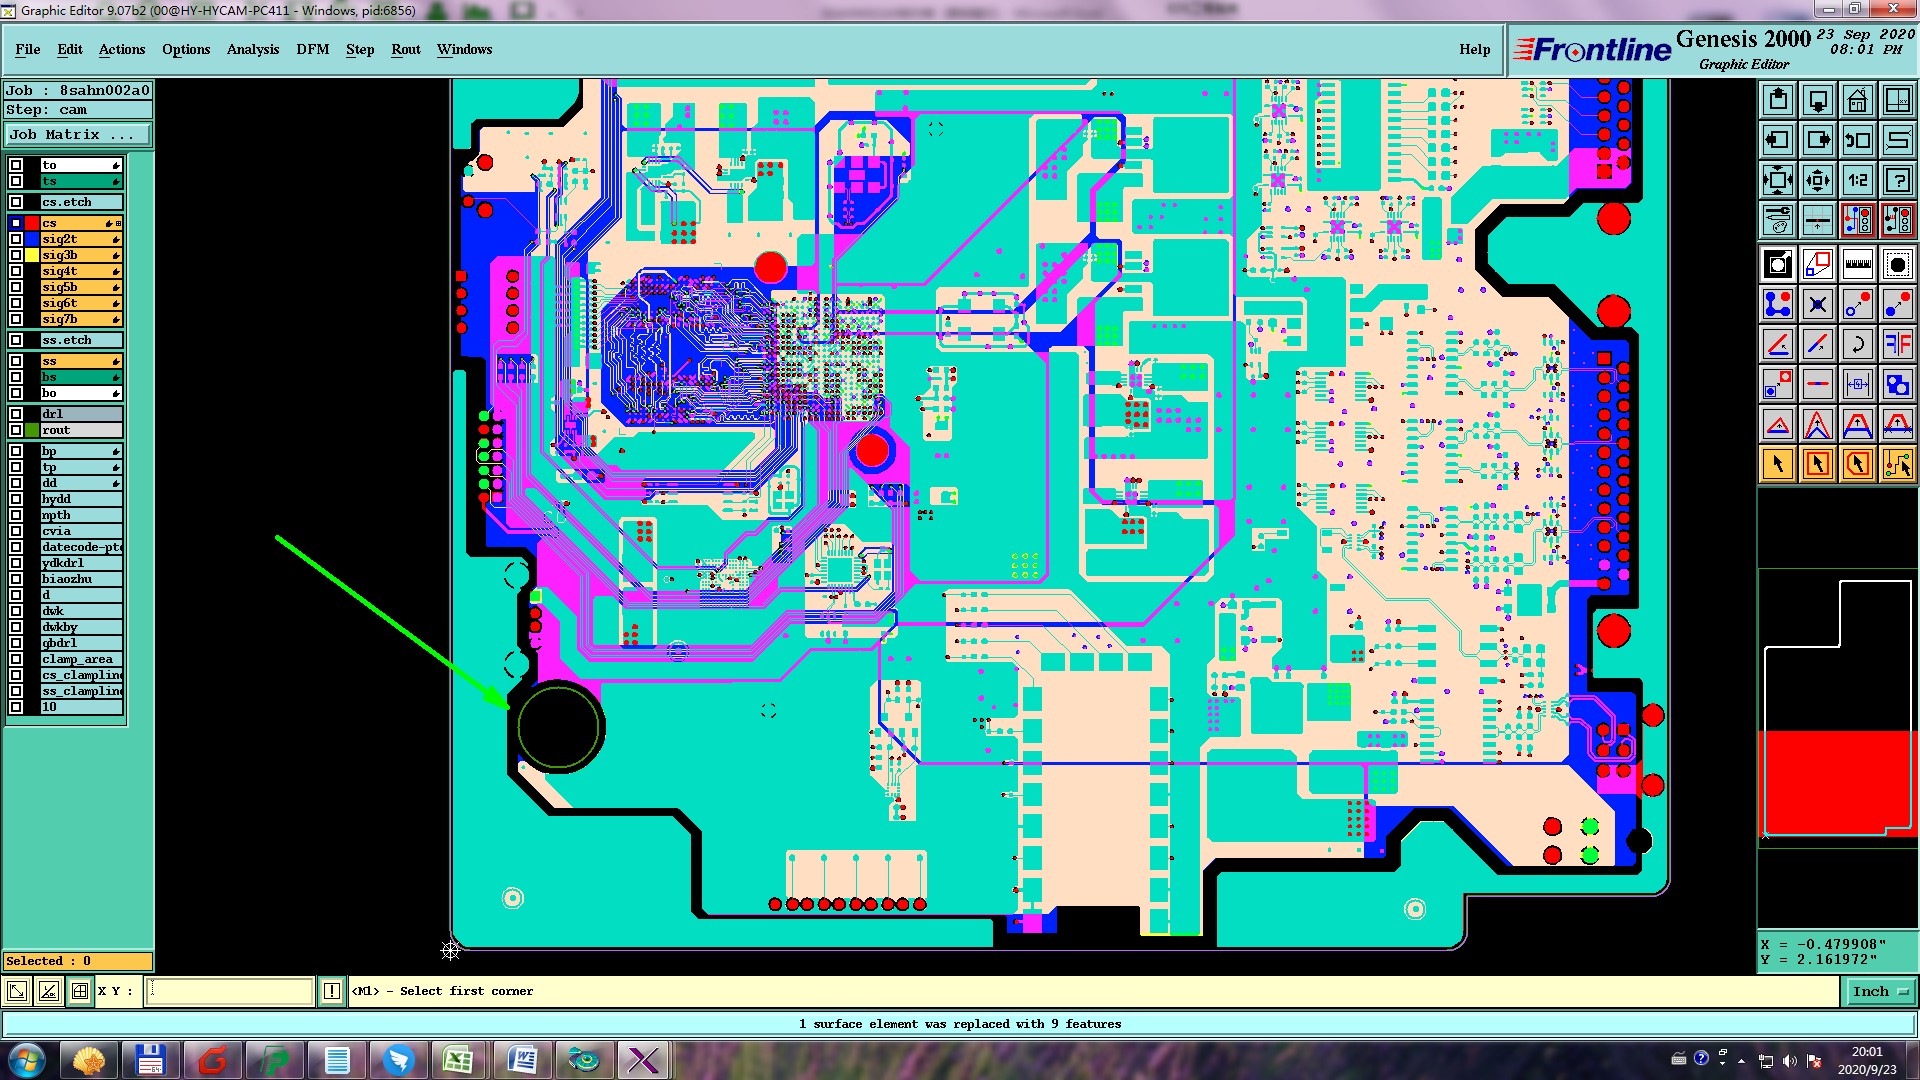Select the polygon area select tool
This screenshot has width=1920, height=1080.
[1858, 464]
